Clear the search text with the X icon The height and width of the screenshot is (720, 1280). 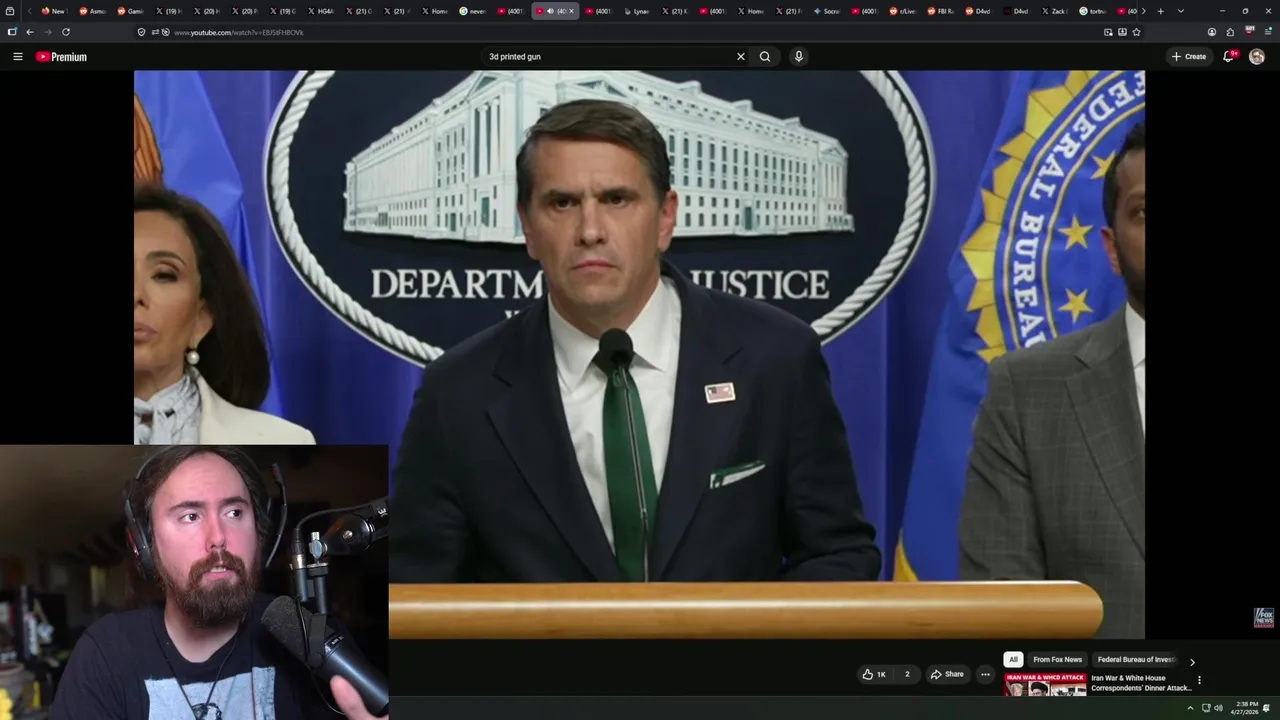741,57
